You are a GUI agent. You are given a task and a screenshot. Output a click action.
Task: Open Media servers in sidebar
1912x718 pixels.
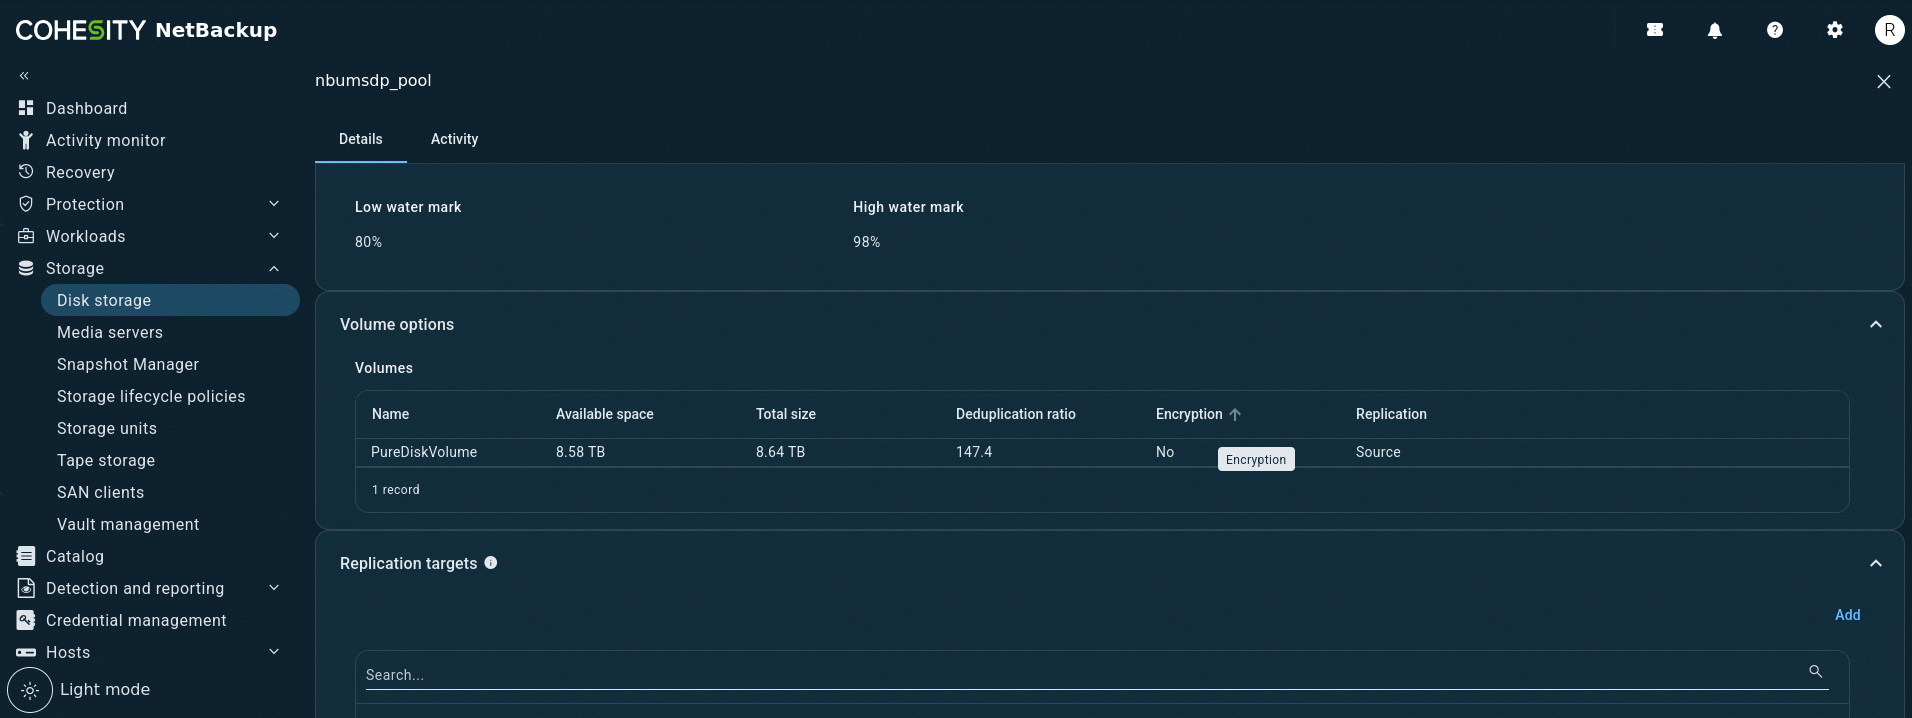(110, 332)
